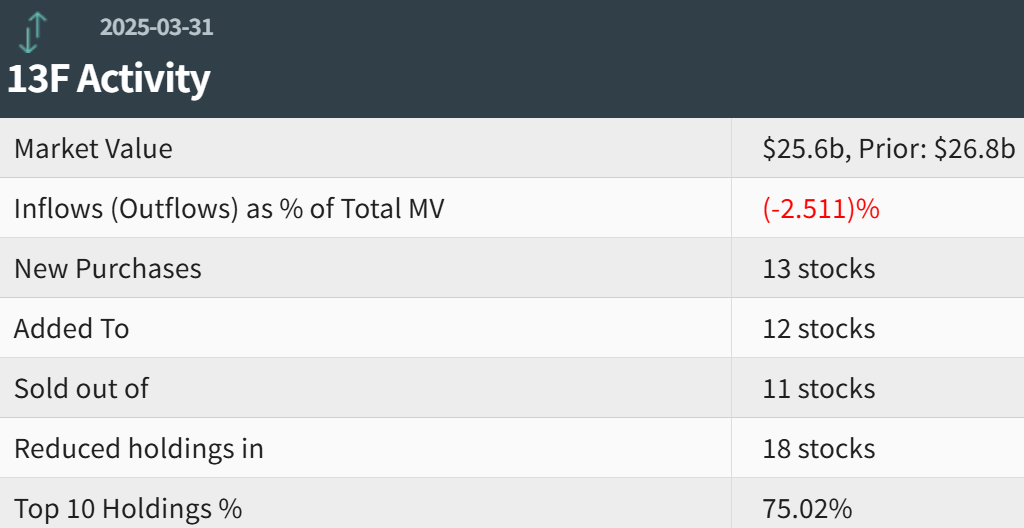Select the Reduced holdings in label
This screenshot has width=1024, height=528.
139,449
